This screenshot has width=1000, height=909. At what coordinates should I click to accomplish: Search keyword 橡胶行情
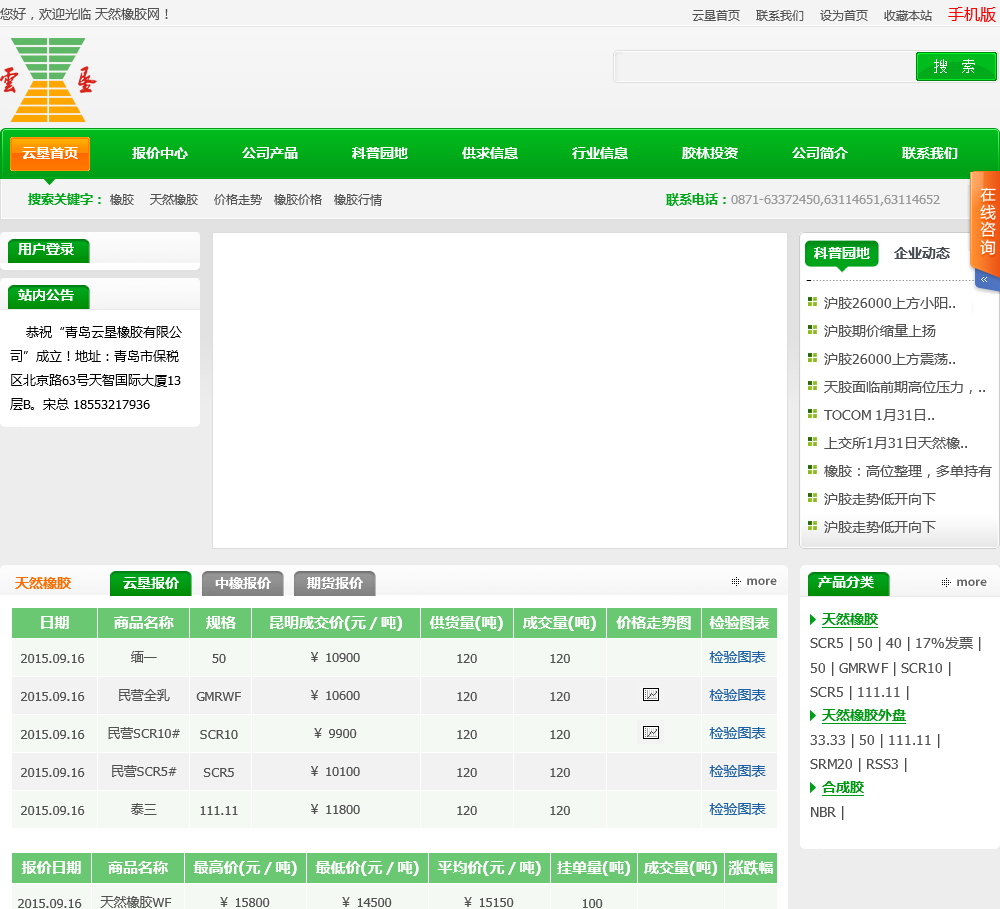(x=358, y=200)
